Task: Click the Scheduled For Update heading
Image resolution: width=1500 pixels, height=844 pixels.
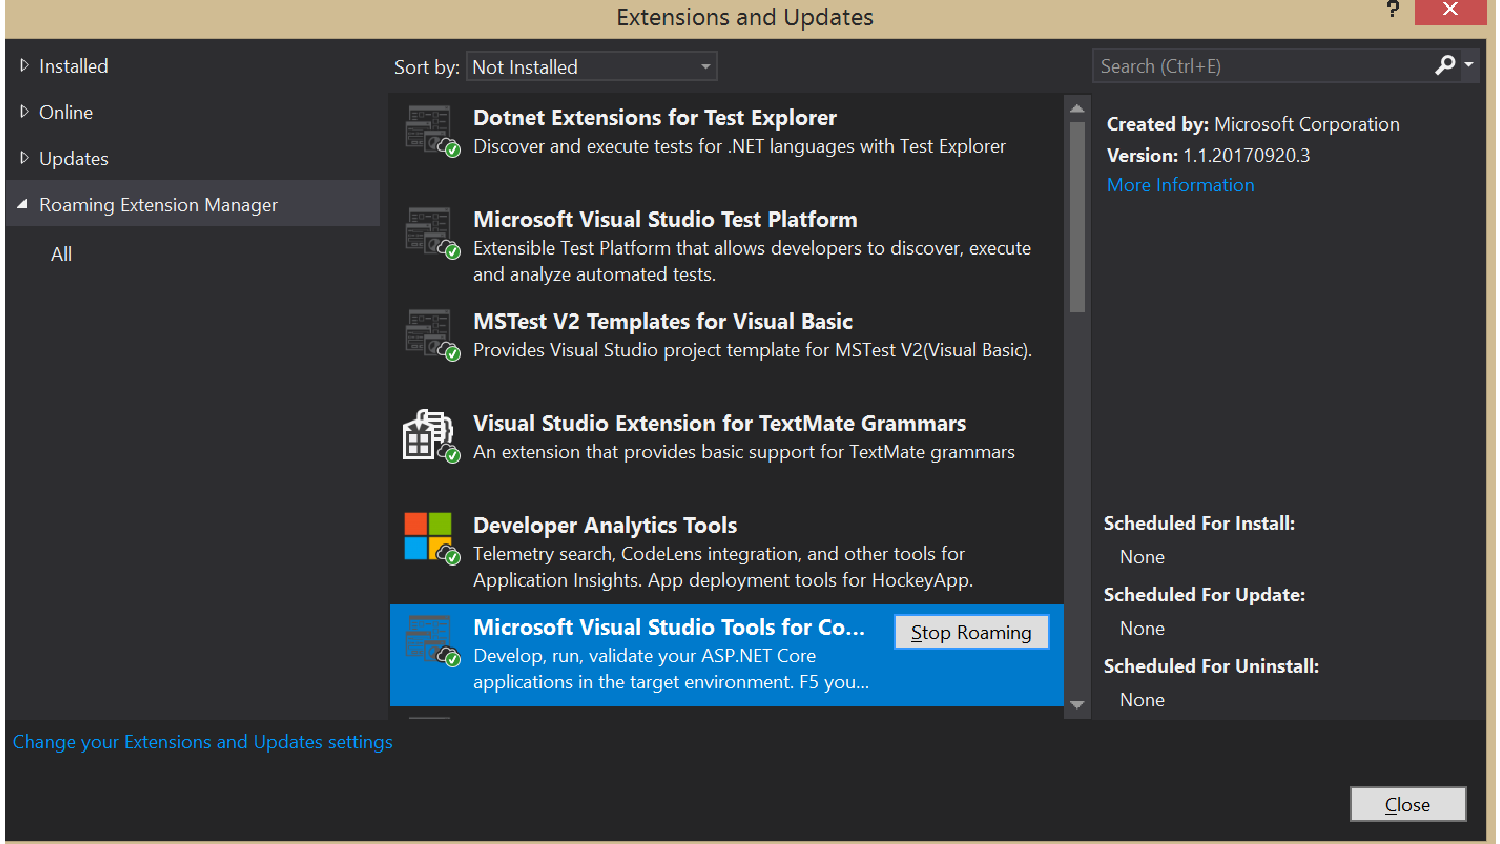Action: point(1204,594)
